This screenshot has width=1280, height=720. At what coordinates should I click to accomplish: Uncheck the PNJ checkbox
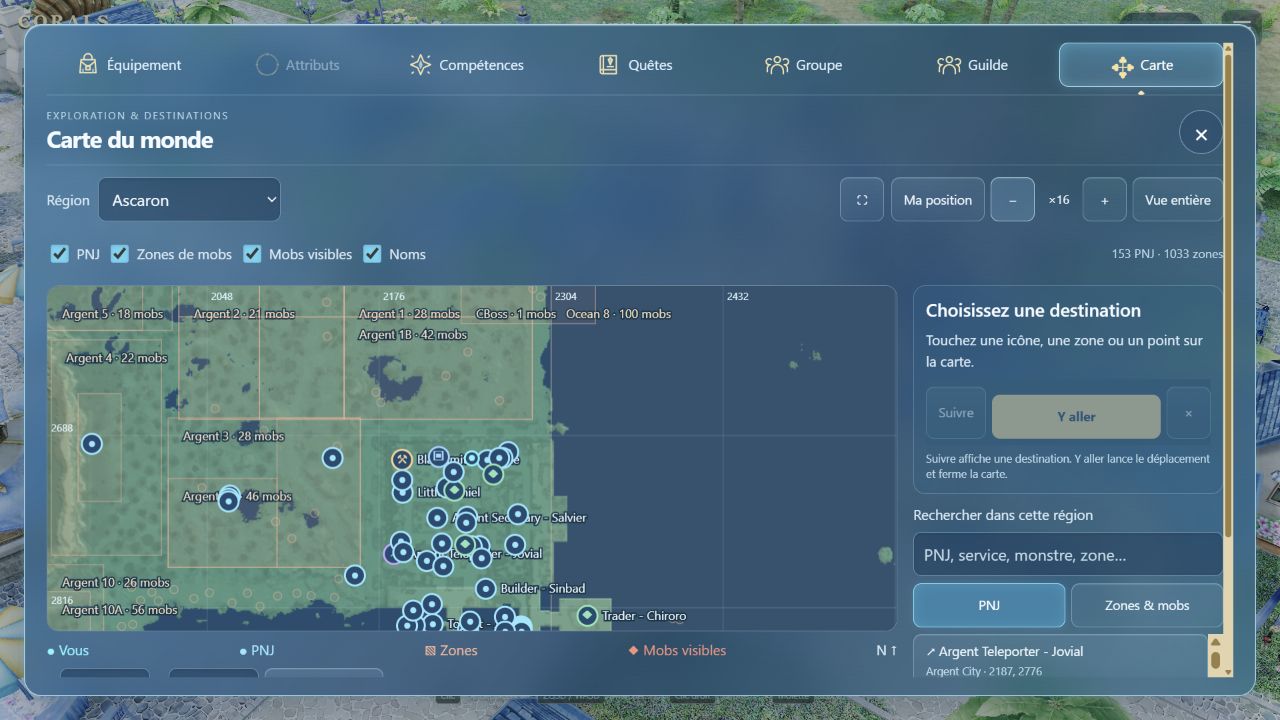[60, 254]
